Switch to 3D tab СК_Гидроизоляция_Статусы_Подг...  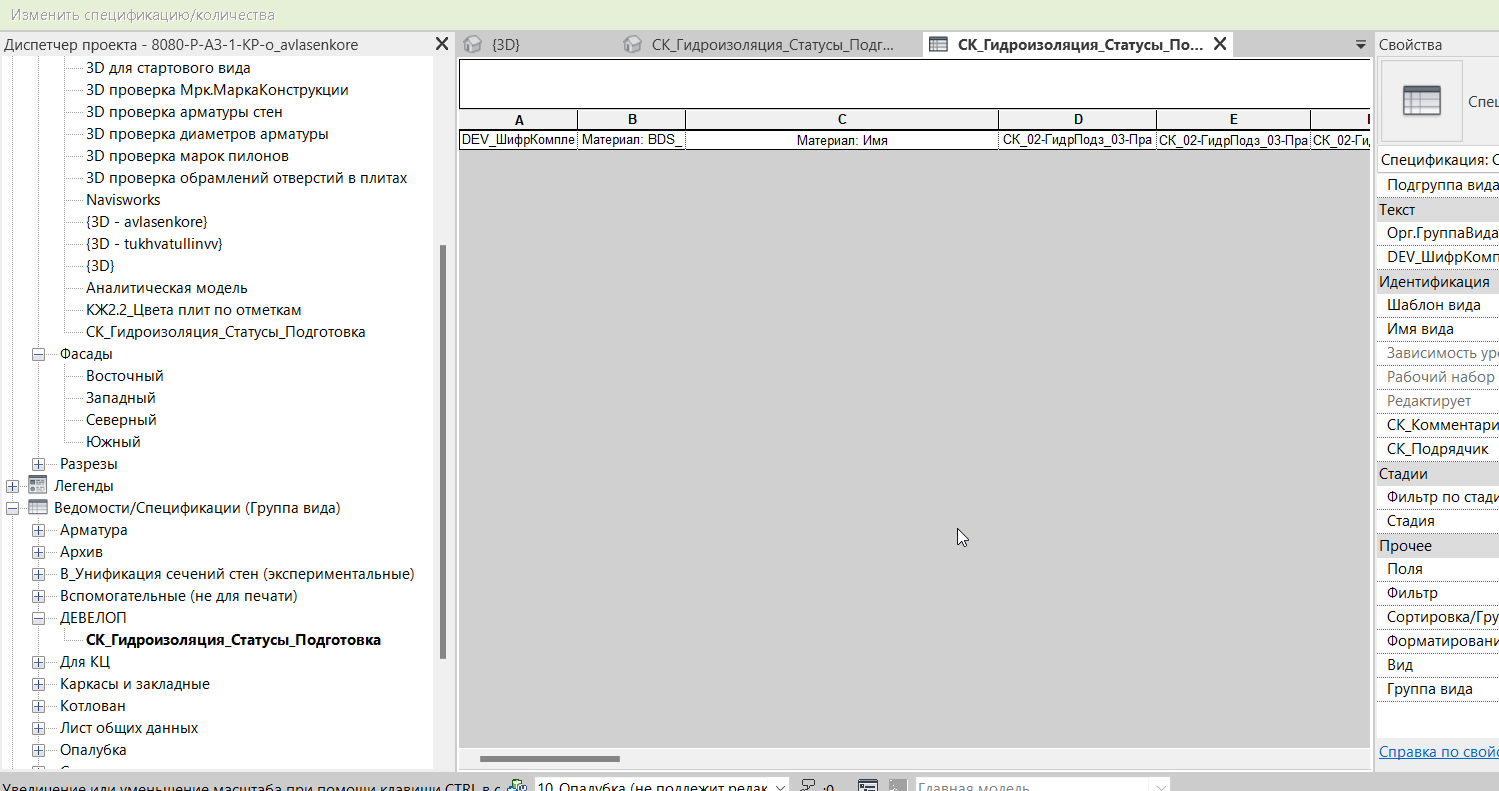point(772,44)
